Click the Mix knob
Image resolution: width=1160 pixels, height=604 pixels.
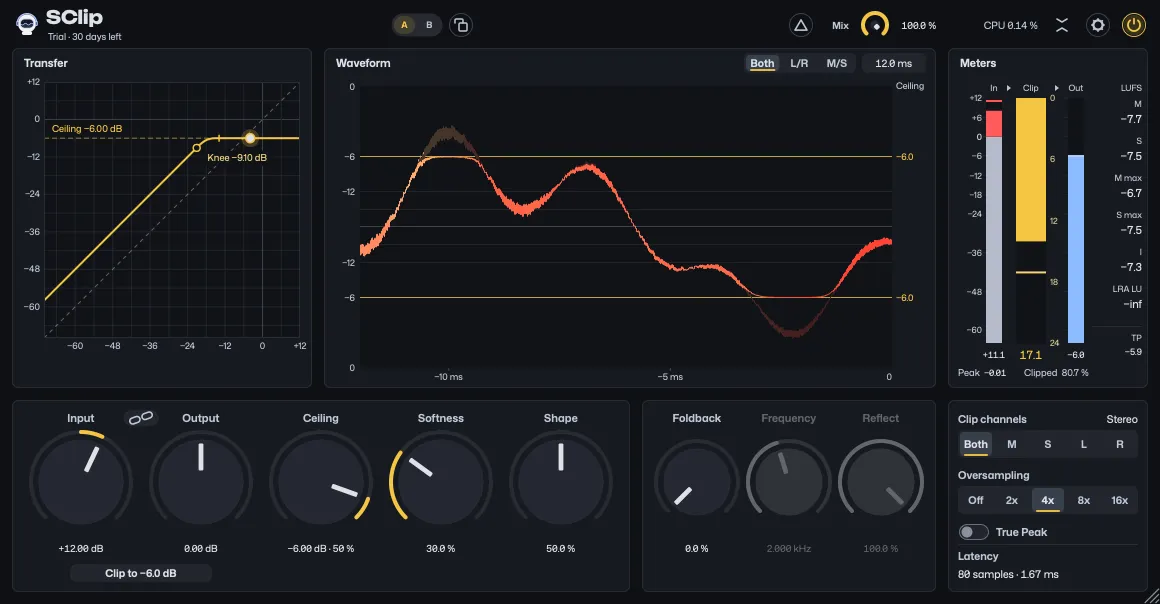click(x=875, y=25)
